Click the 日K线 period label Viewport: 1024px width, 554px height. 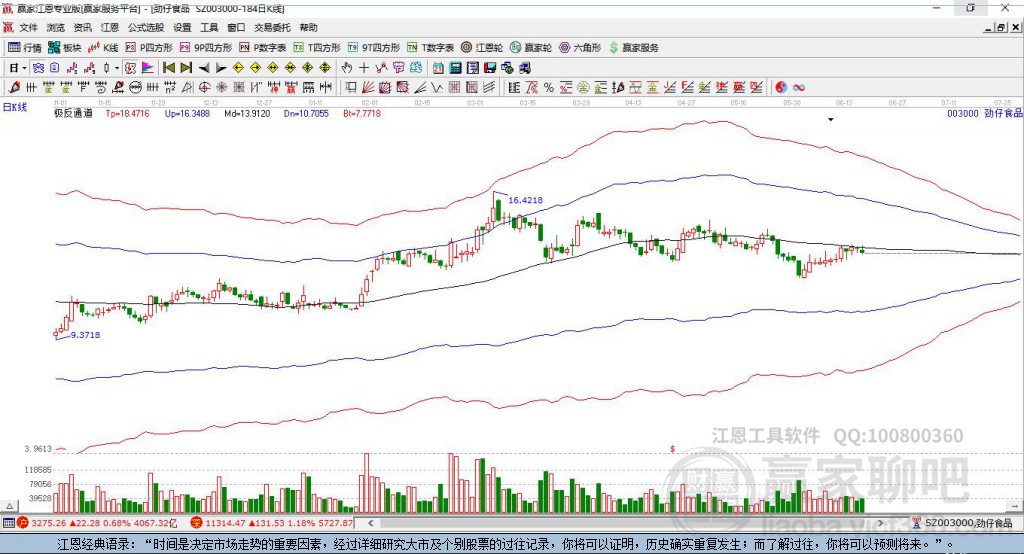click(15, 107)
